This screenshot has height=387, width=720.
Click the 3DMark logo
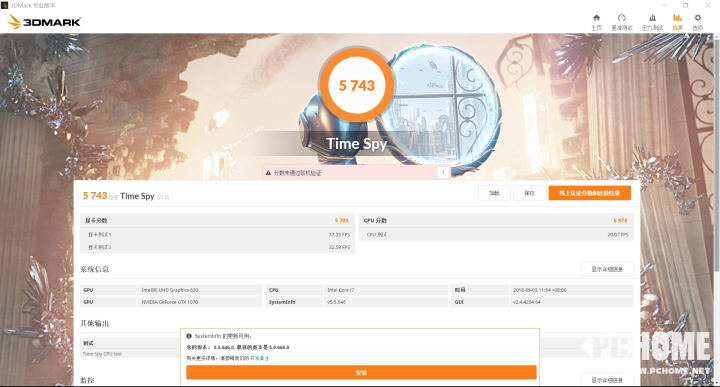[44, 21]
